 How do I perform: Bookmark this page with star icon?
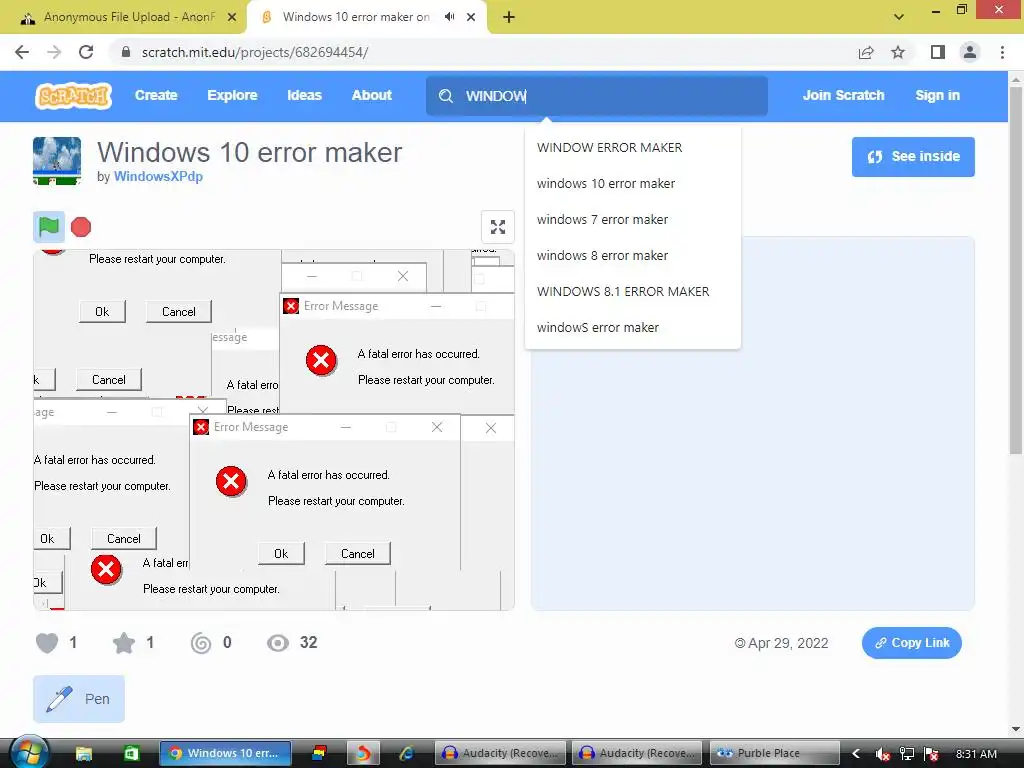[x=898, y=52]
